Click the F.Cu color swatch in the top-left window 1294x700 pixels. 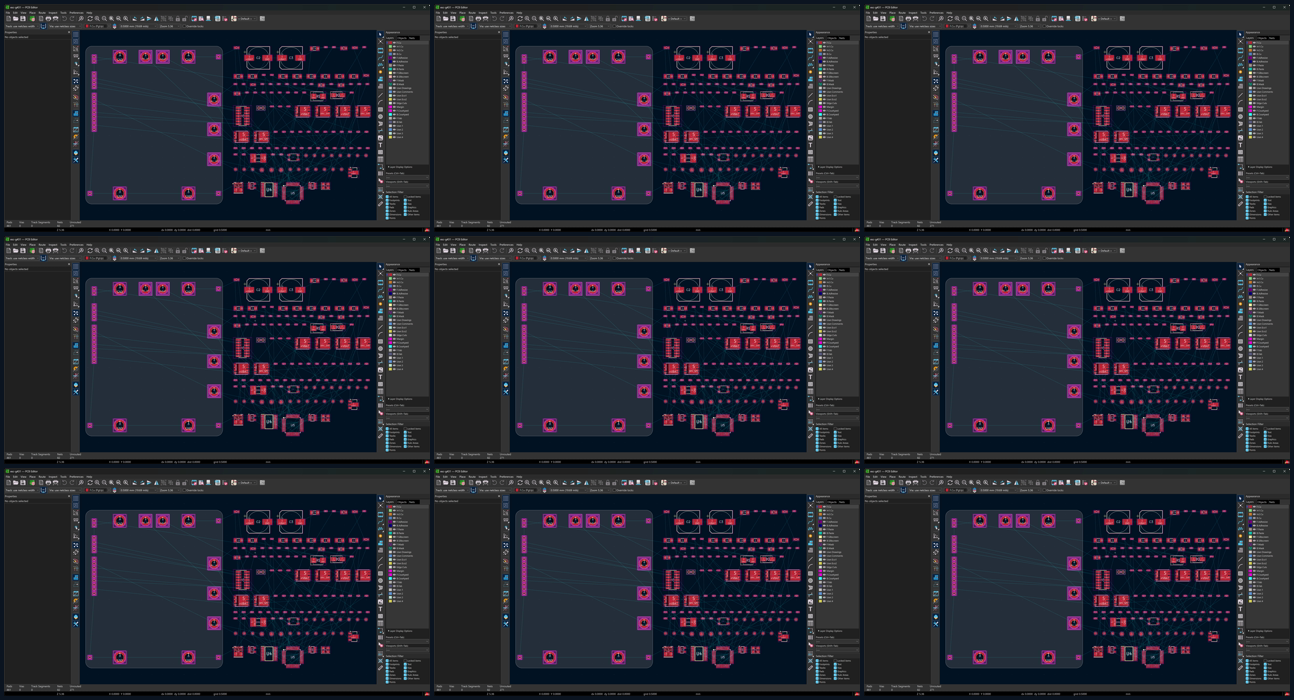coord(390,43)
